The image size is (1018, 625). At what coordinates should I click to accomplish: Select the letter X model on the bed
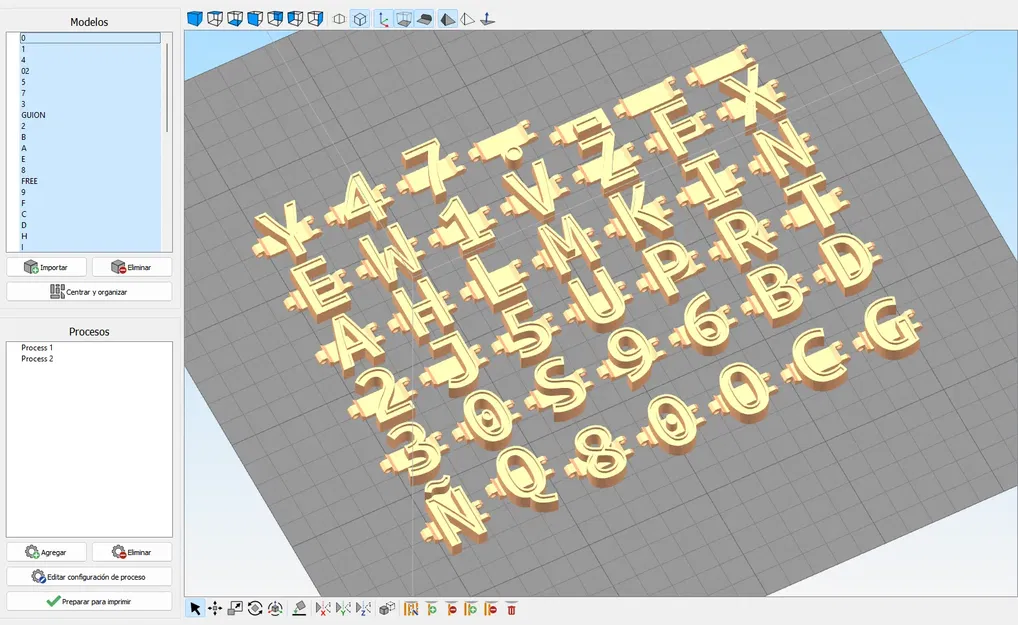click(753, 97)
